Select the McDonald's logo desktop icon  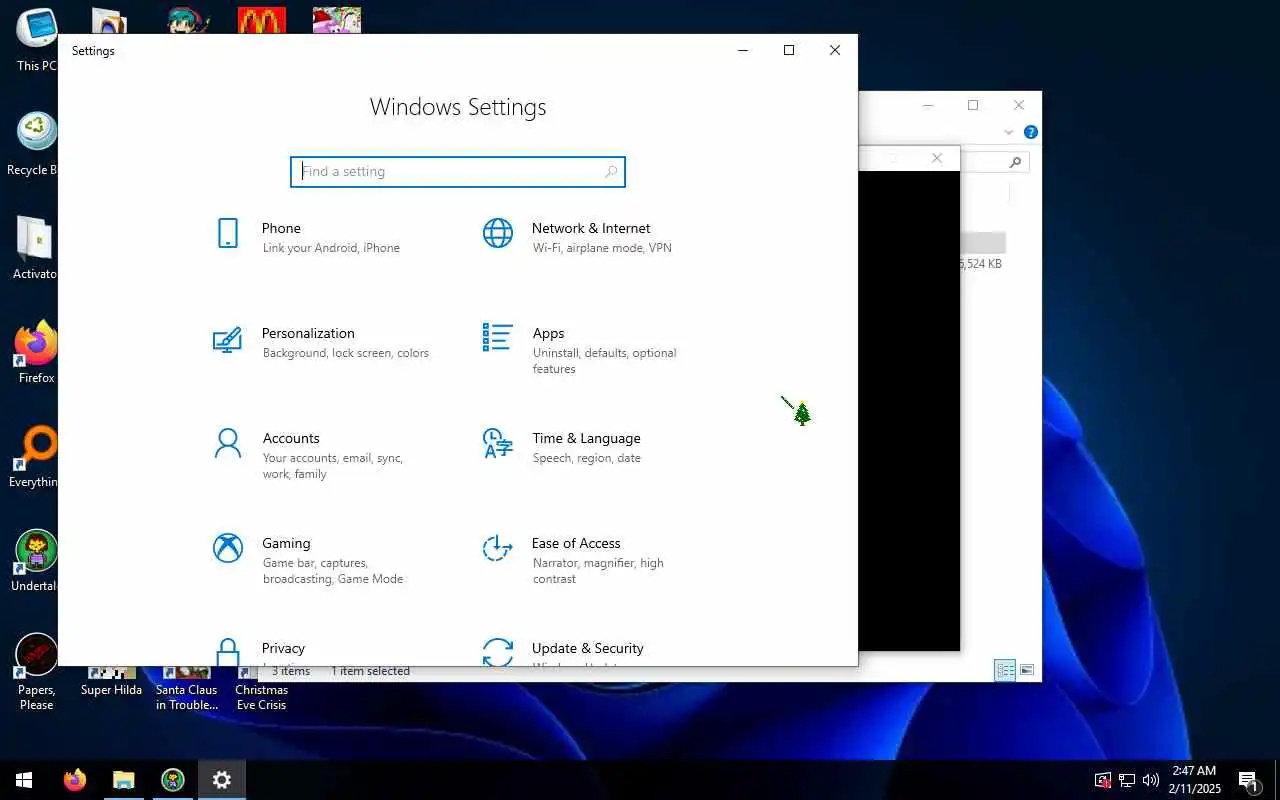point(261,20)
